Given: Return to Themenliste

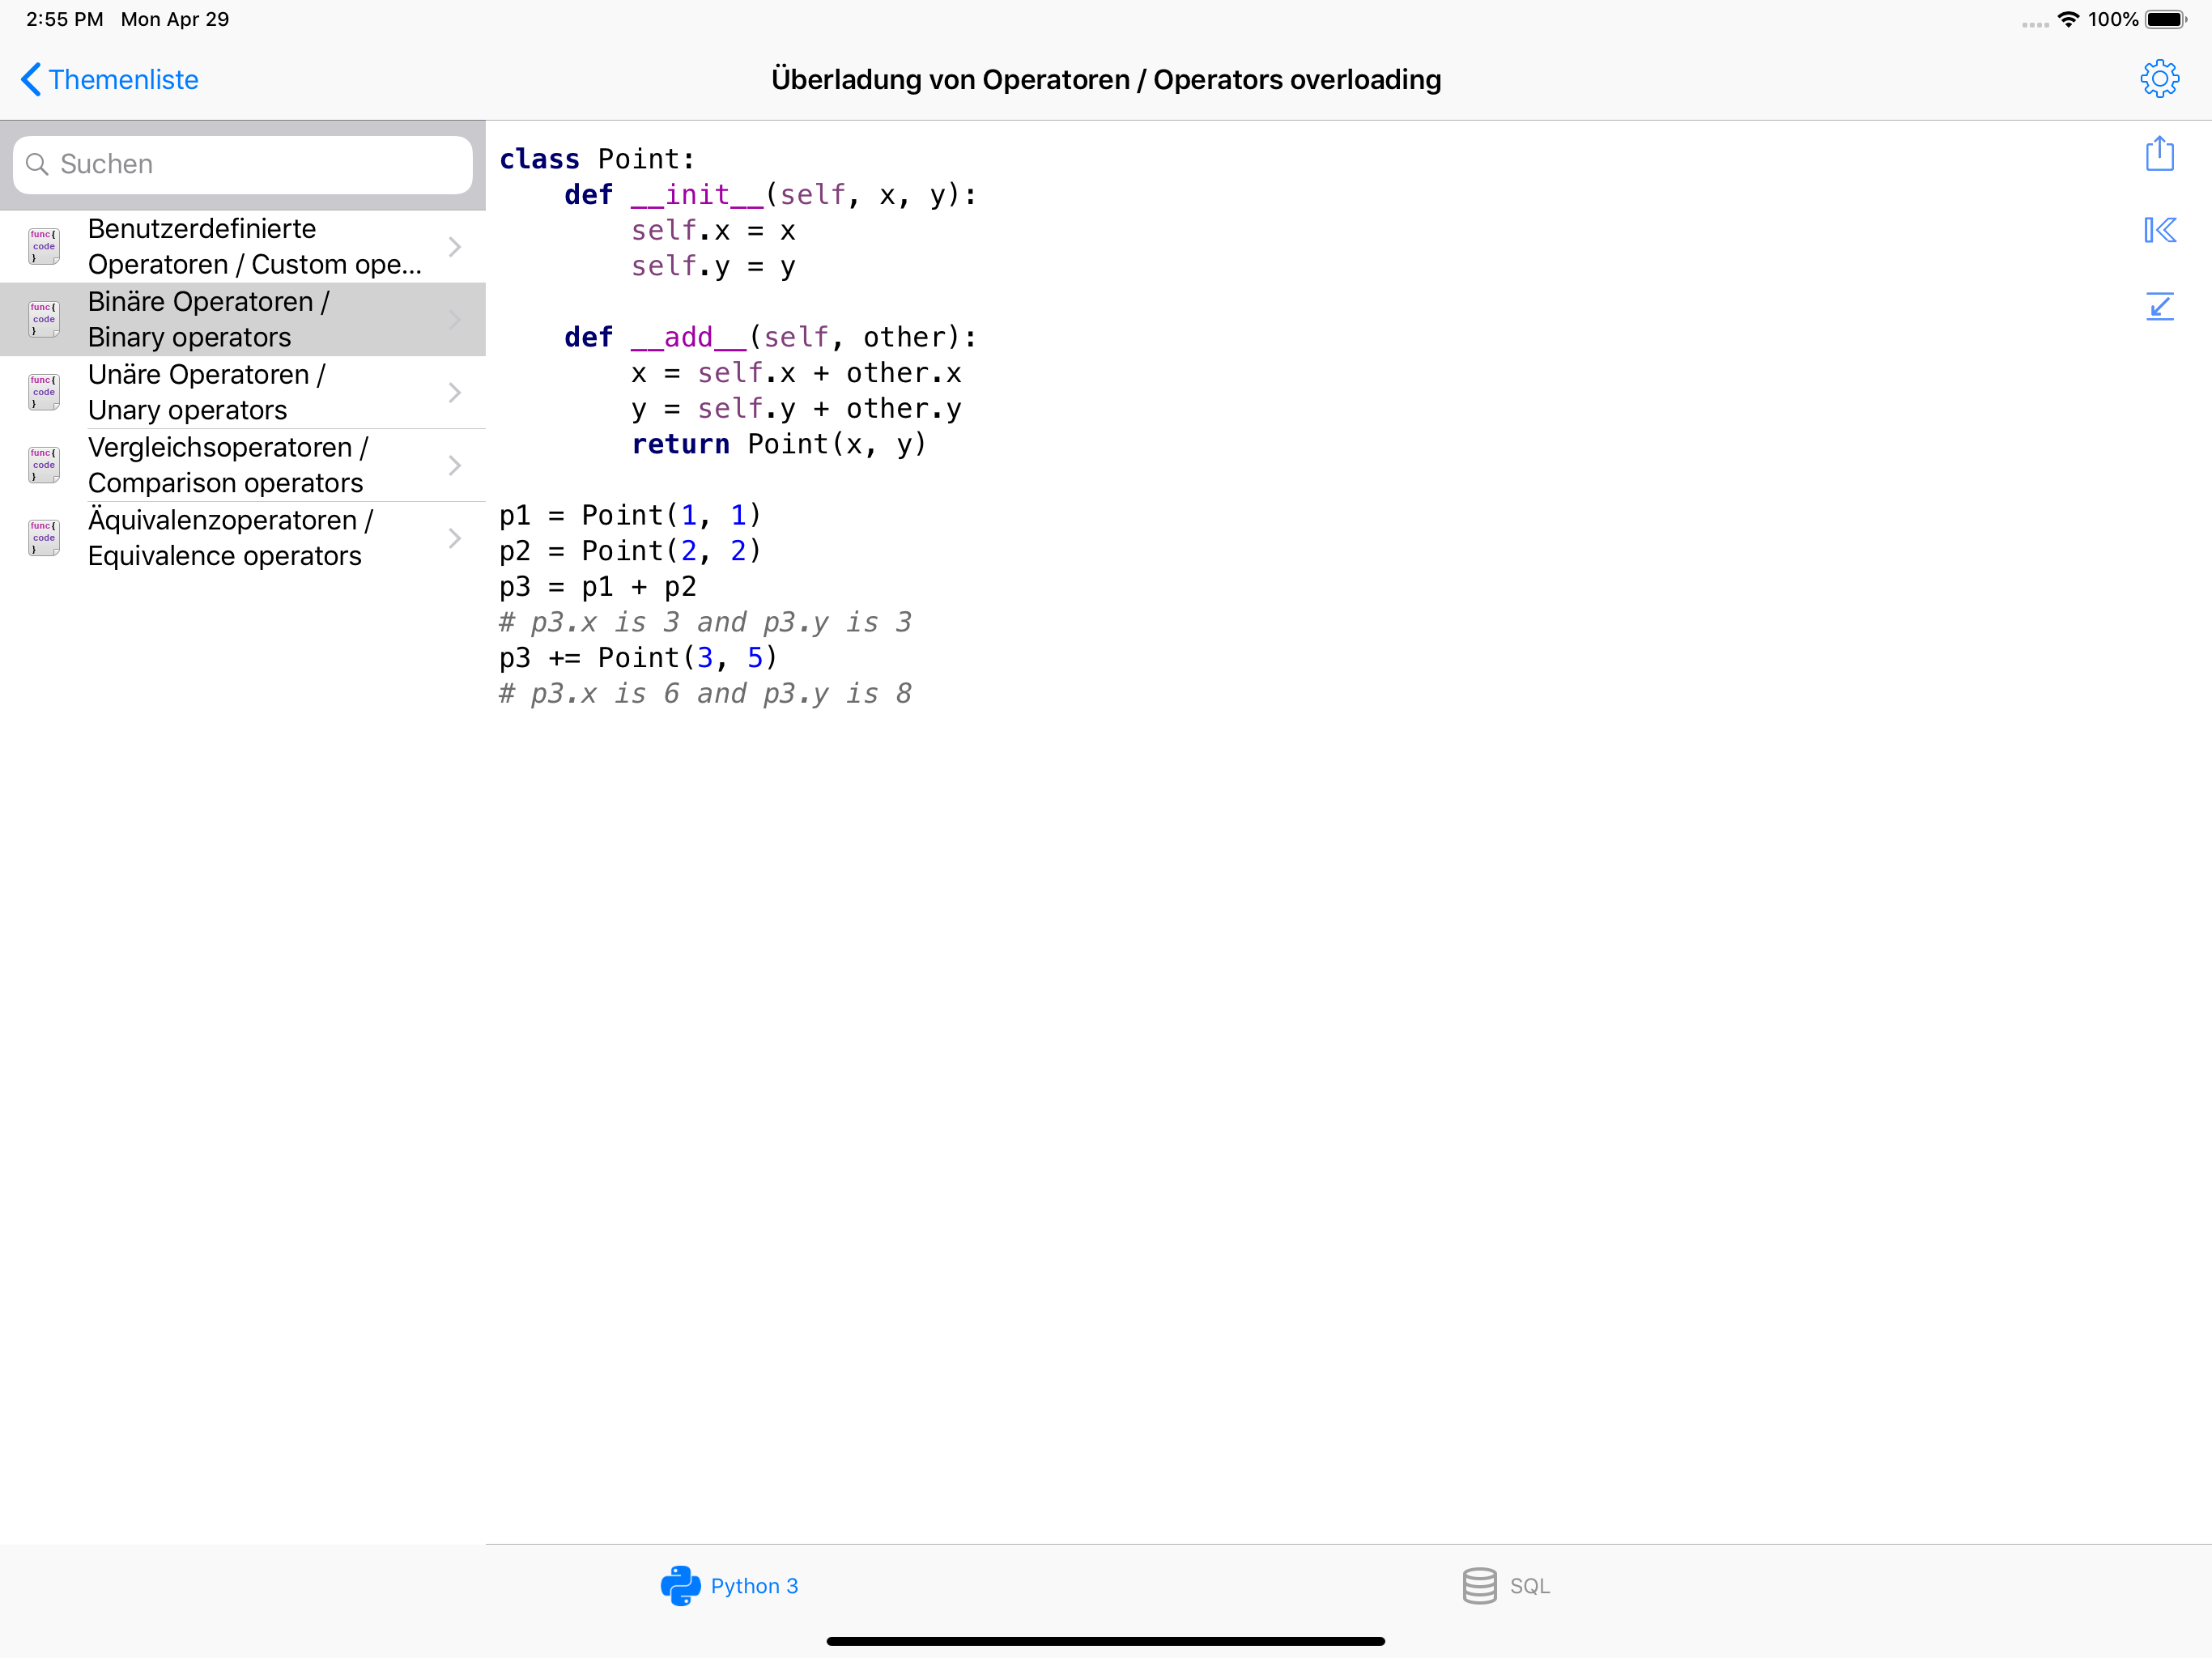Looking at the screenshot, I should pyautogui.click(x=108, y=79).
